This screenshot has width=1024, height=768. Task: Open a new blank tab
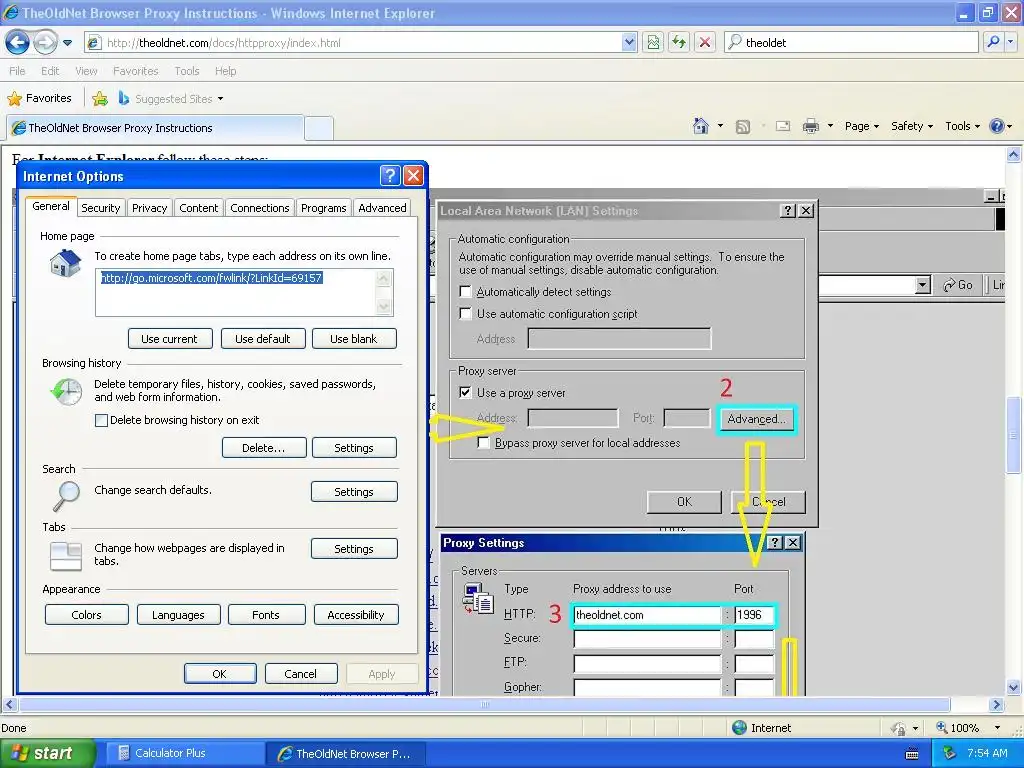click(x=319, y=129)
